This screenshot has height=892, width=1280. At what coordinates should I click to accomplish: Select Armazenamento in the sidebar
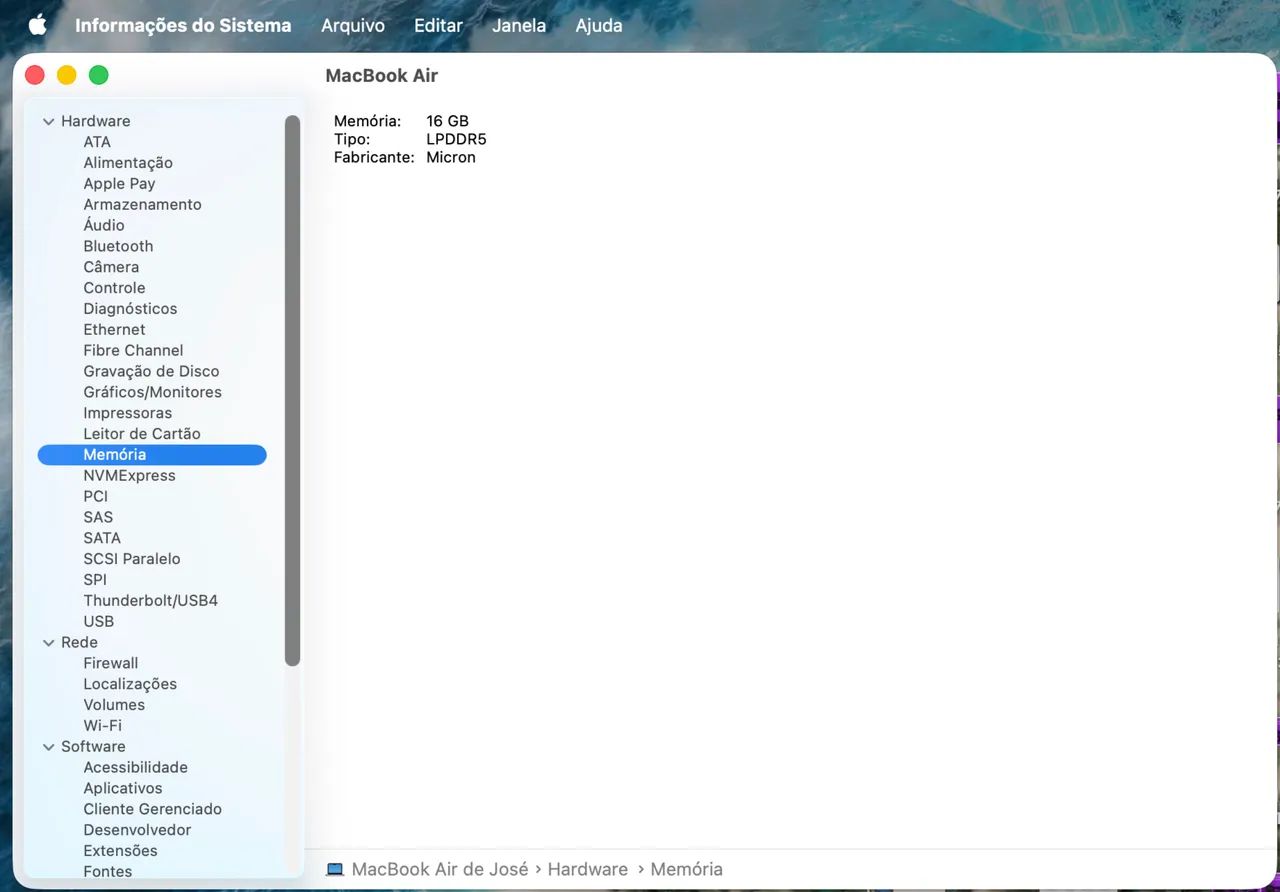coord(142,205)
